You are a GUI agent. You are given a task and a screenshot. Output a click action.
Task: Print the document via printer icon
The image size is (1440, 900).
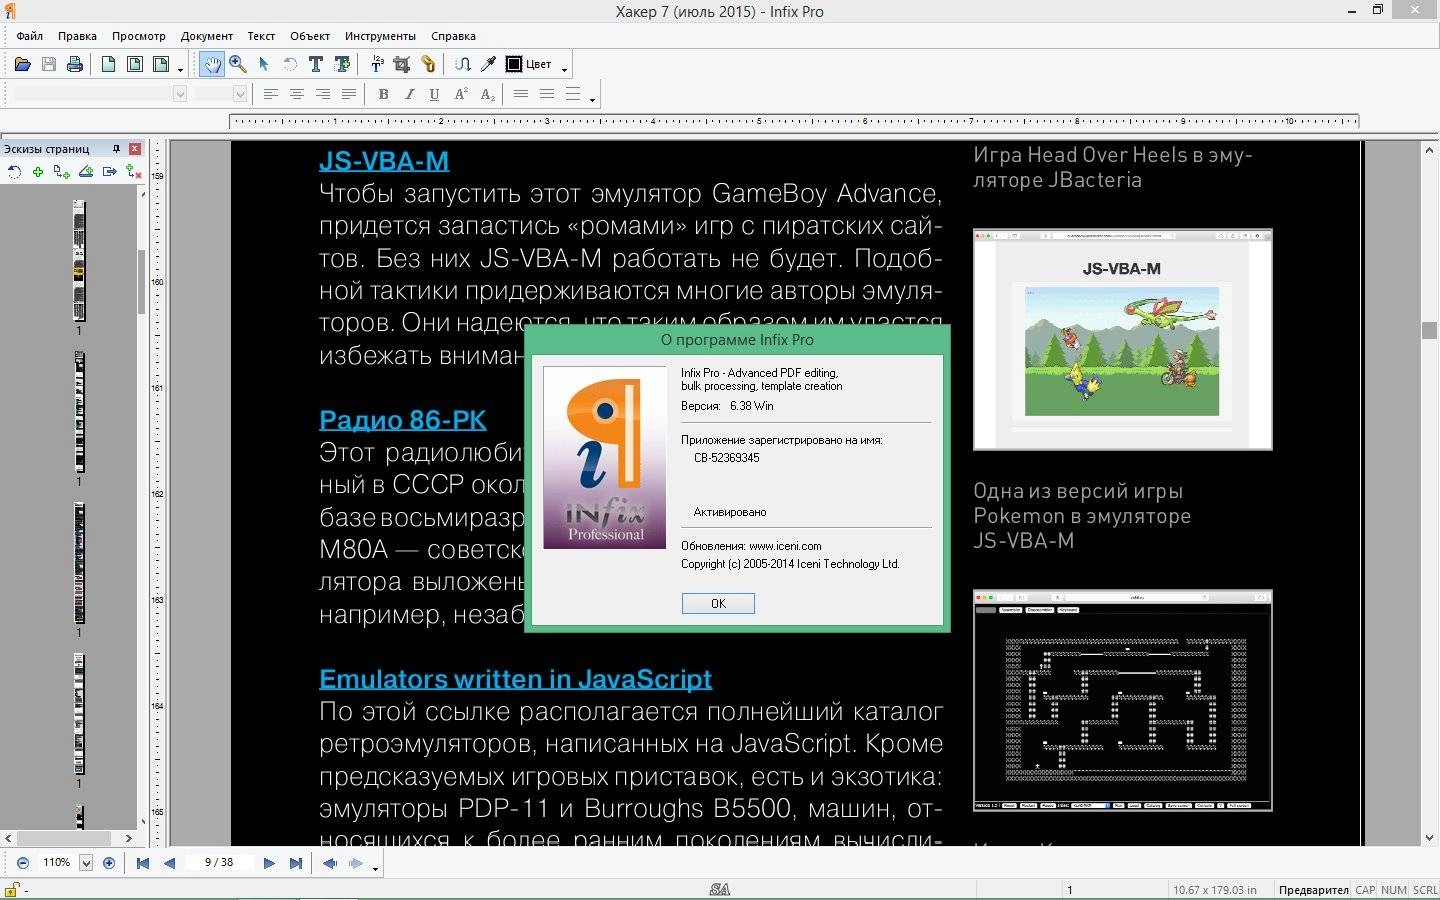(x=74, y=64)
